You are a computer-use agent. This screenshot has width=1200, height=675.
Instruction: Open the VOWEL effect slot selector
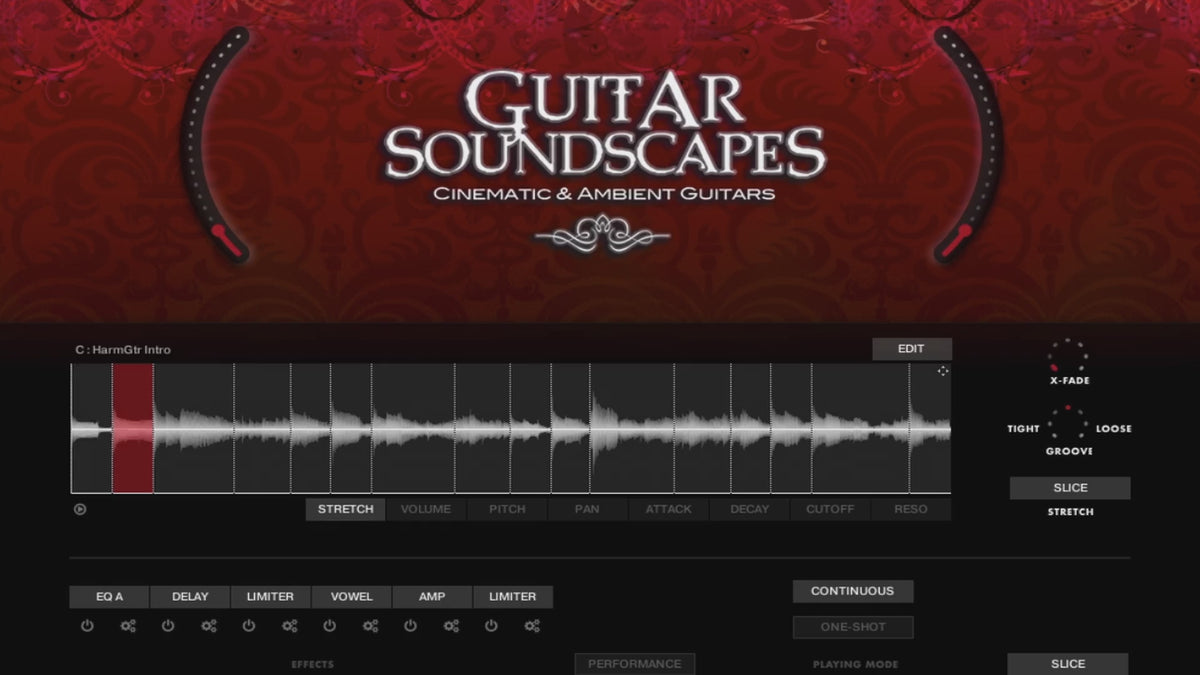click(351, 597)
